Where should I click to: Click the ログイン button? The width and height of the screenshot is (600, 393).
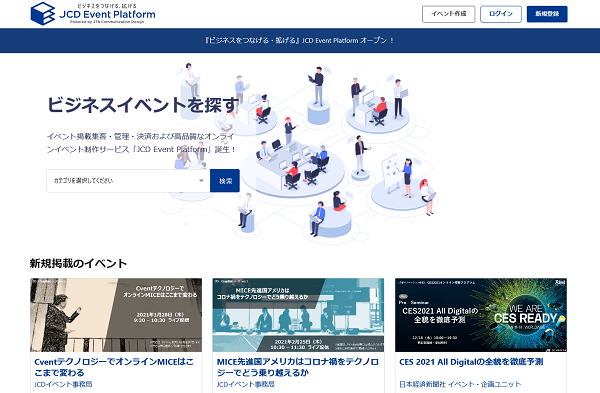[501, 14]
